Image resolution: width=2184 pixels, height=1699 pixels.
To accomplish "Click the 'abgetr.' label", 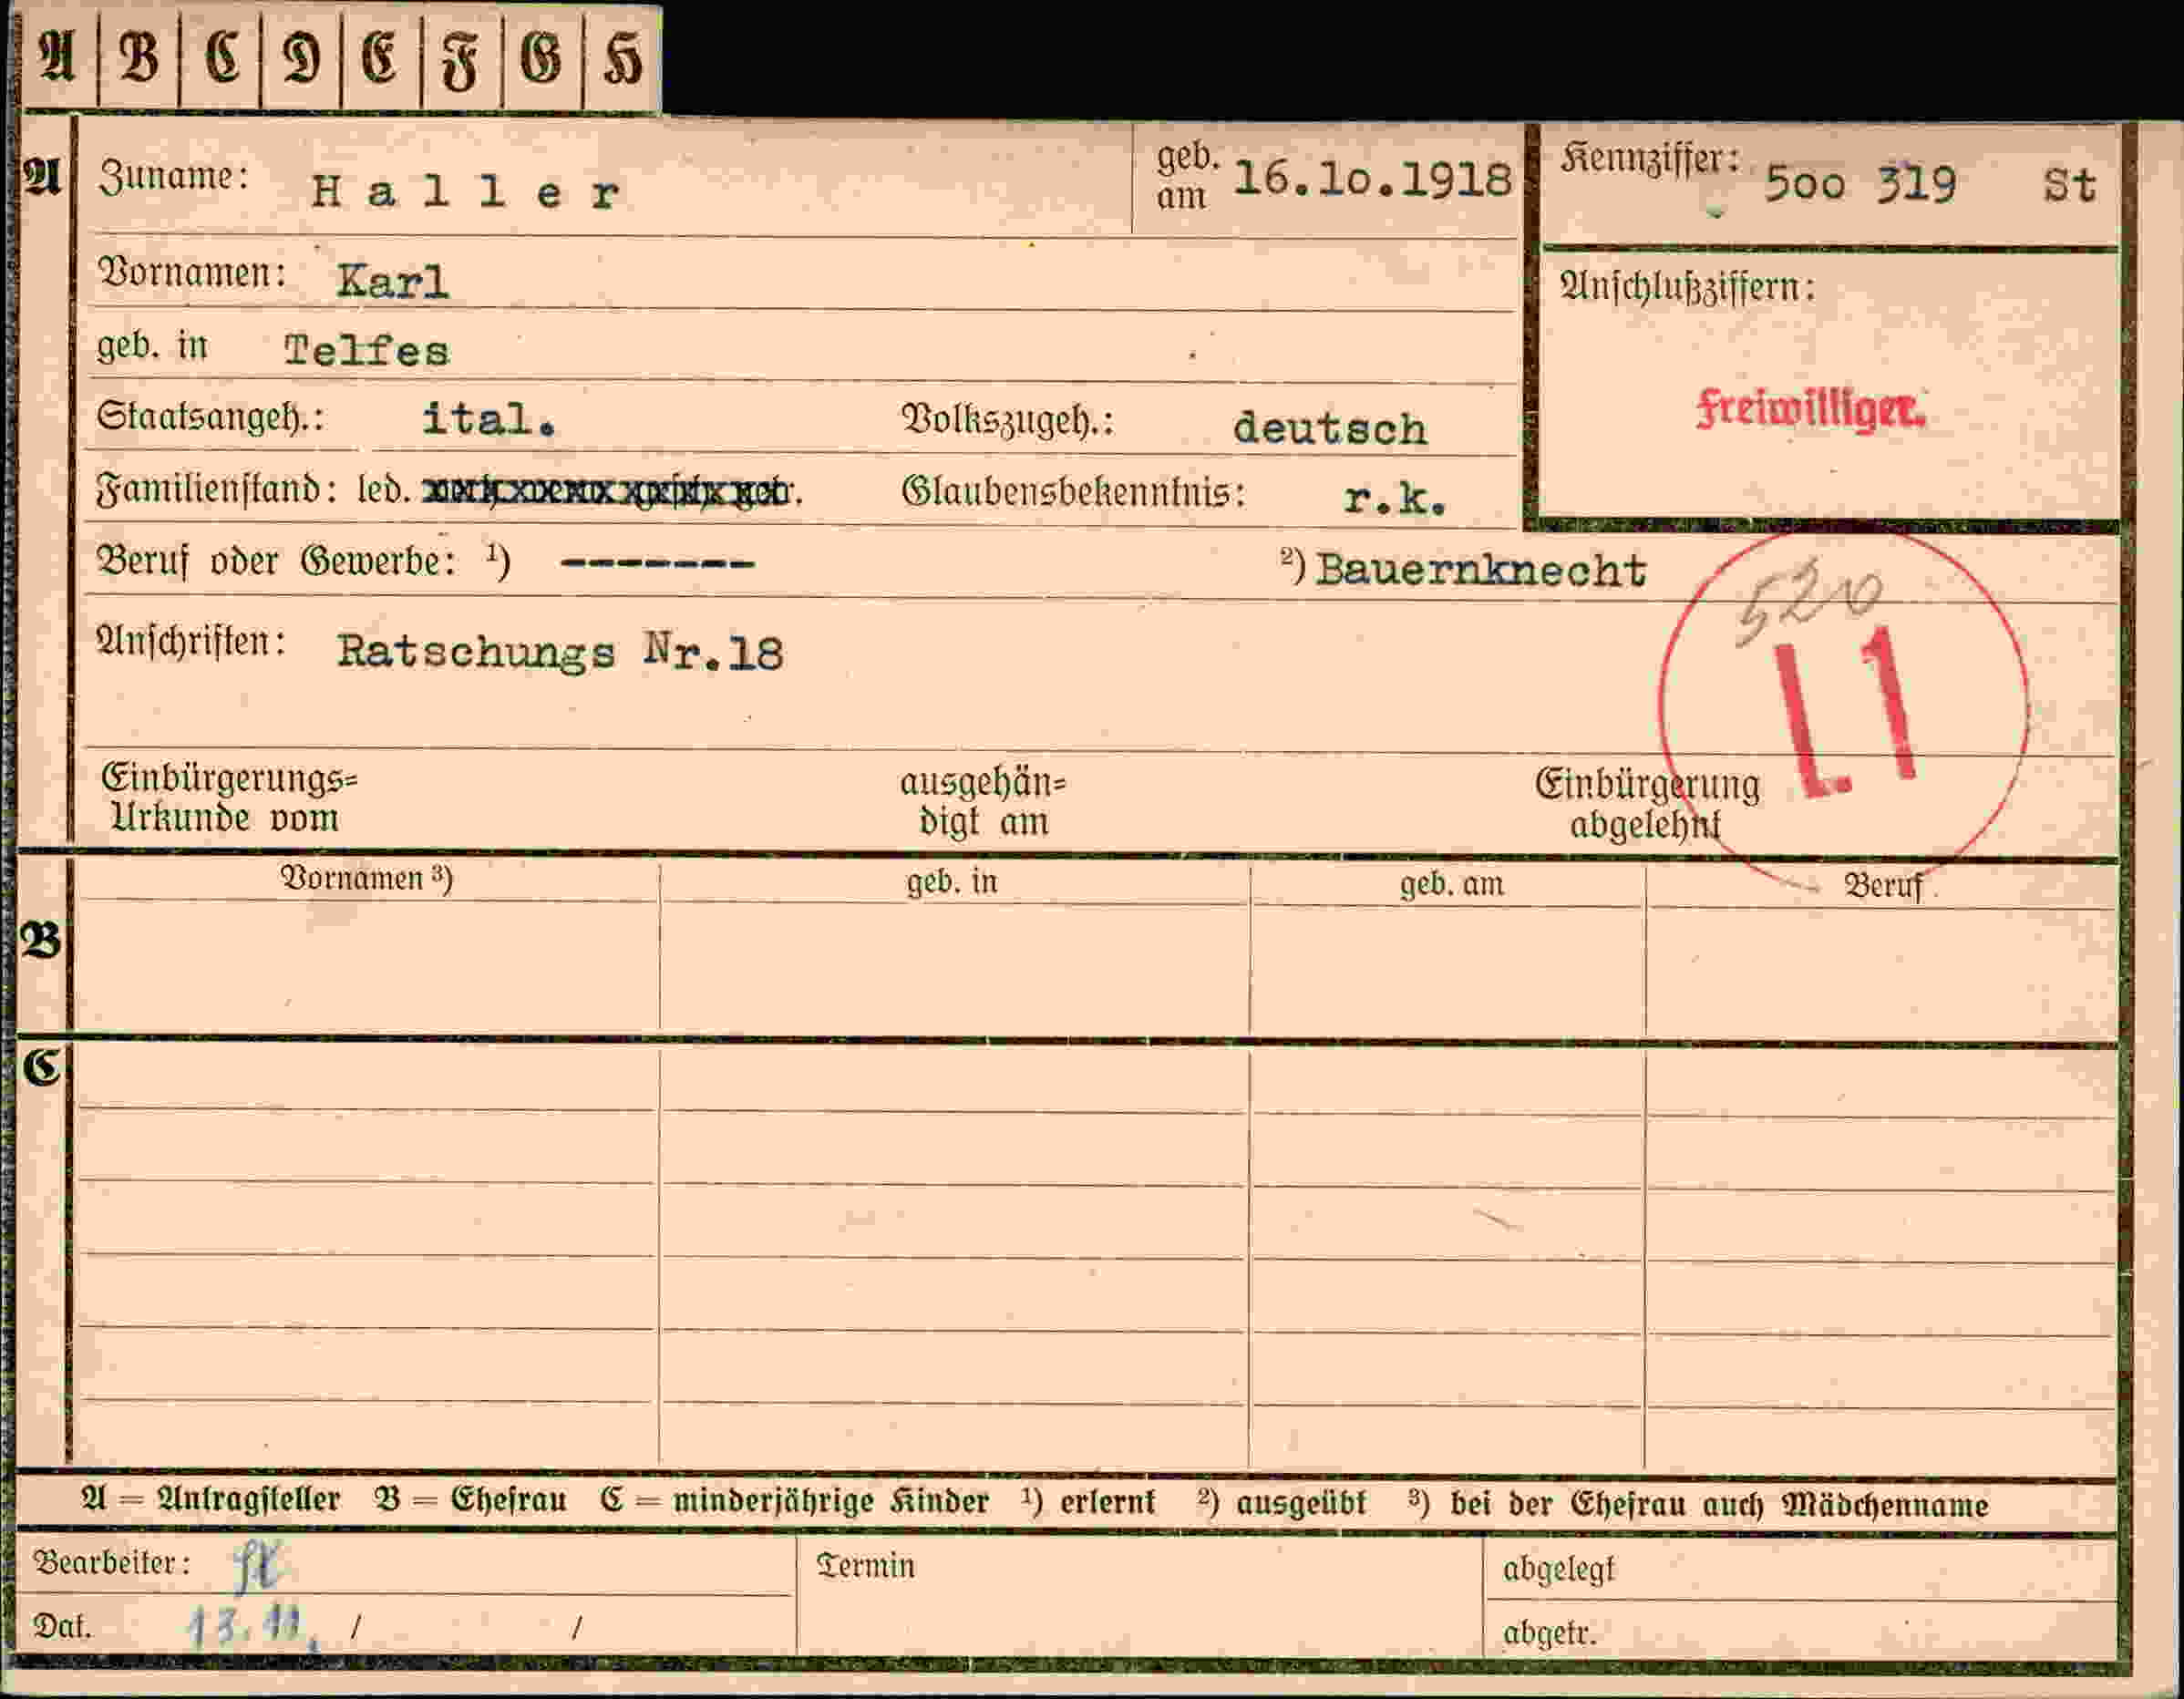I will pyautogui.click(x=1549, y=1633).
